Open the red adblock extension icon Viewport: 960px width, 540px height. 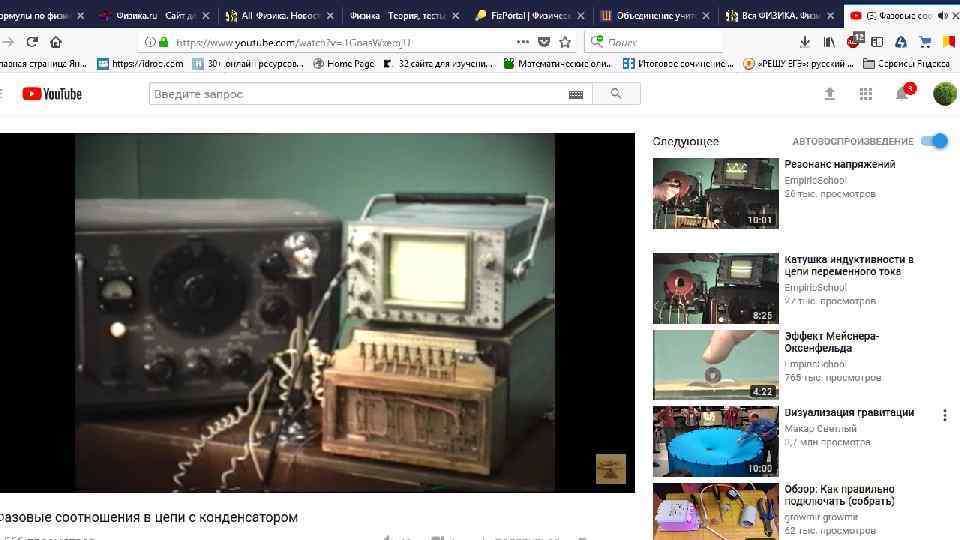coord(854,41)
